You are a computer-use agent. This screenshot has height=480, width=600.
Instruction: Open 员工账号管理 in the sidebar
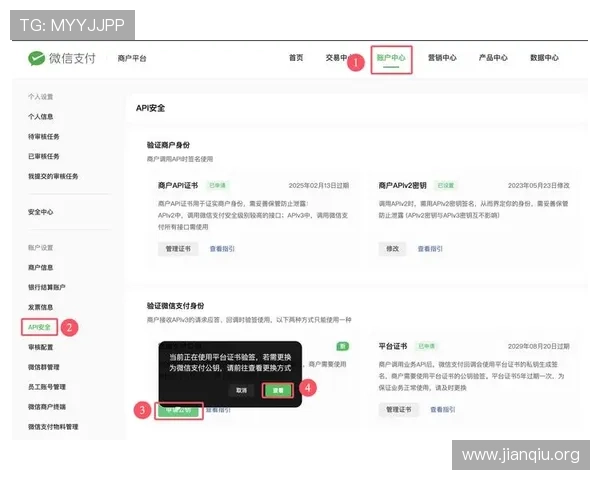[x=47, y=387]
